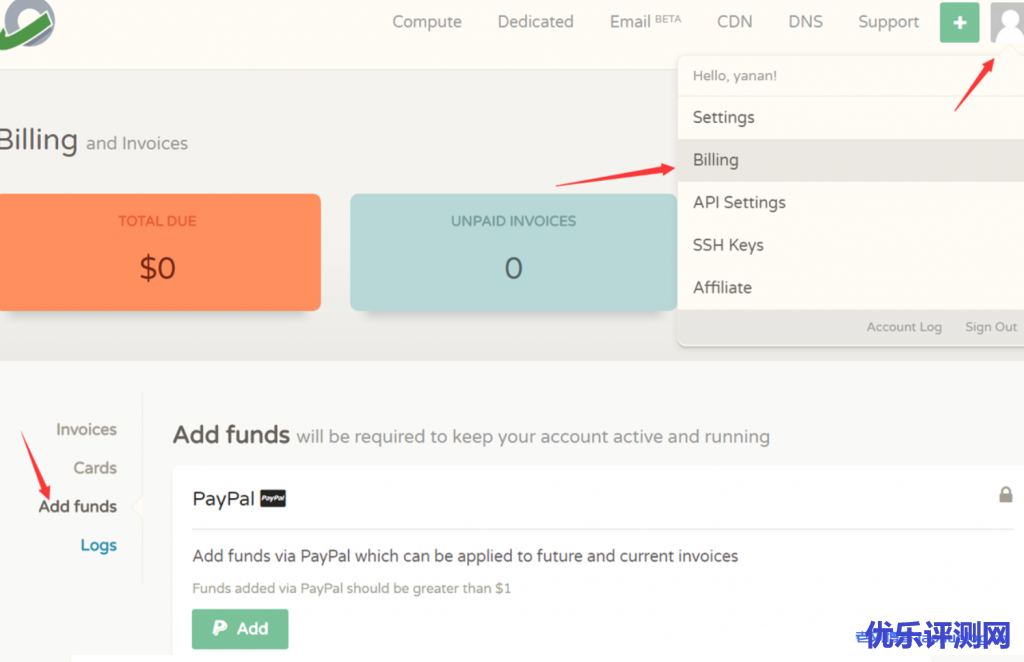Open Affiliate from user menu
1024x662 pixels.
[722, 287]
